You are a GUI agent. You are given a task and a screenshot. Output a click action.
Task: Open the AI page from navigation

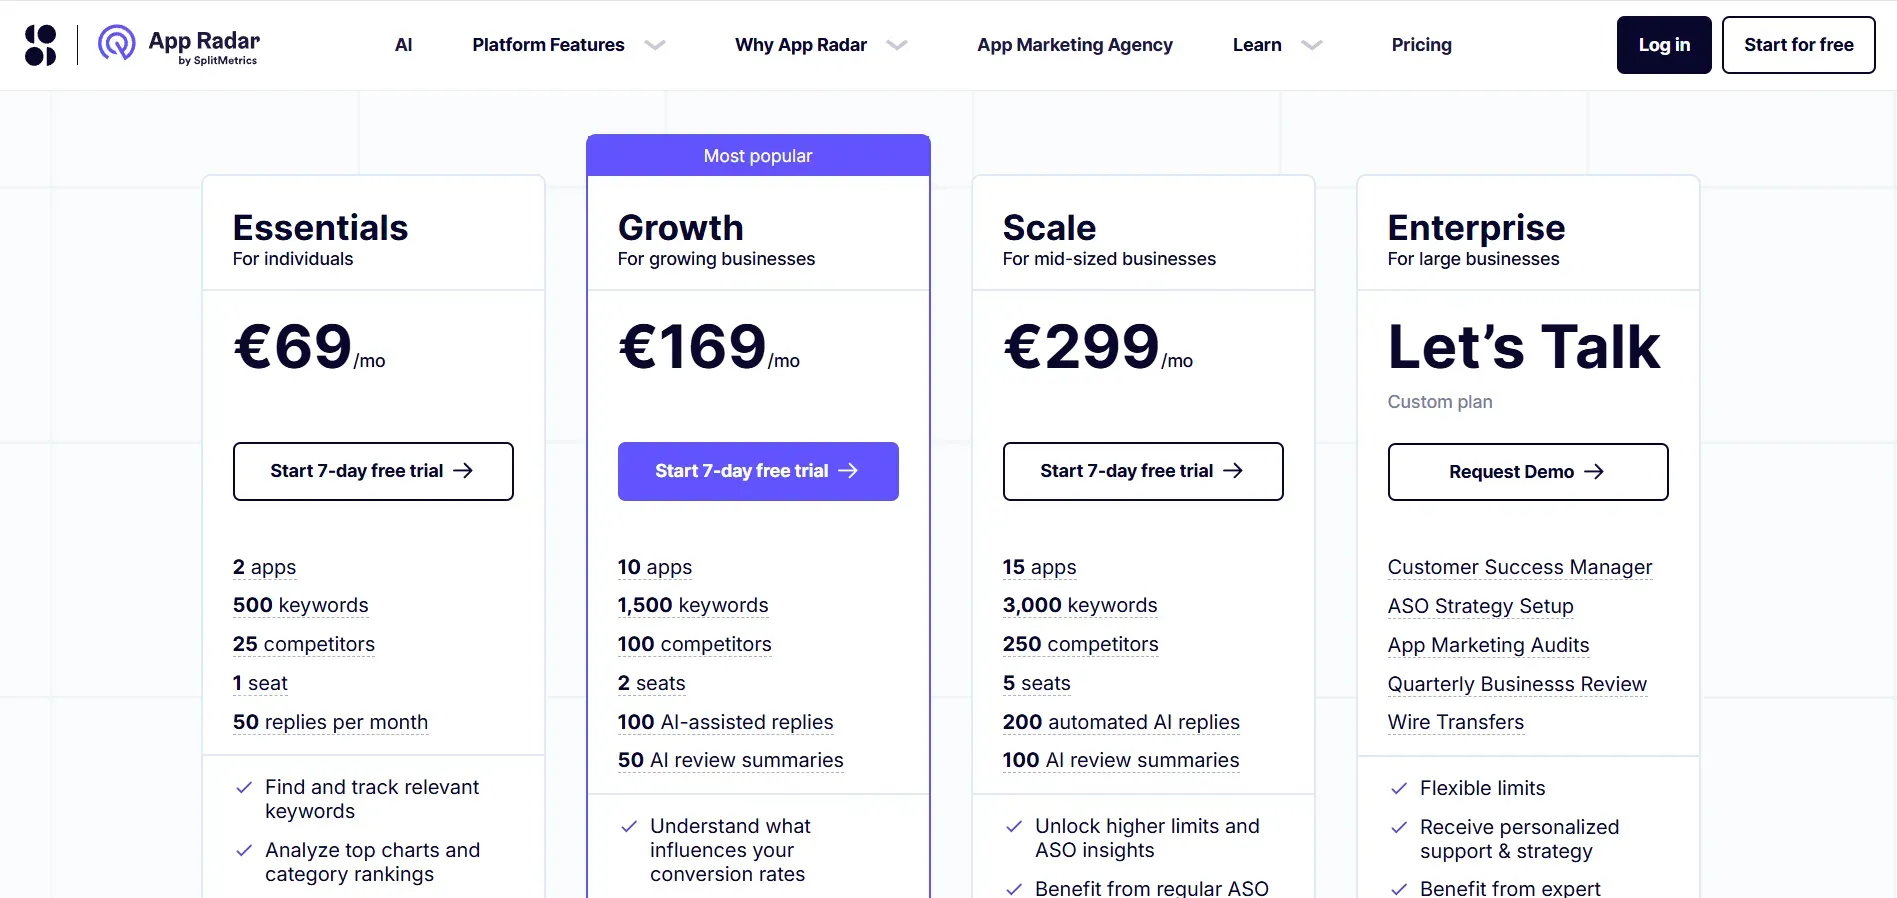[x=403, y=45]
